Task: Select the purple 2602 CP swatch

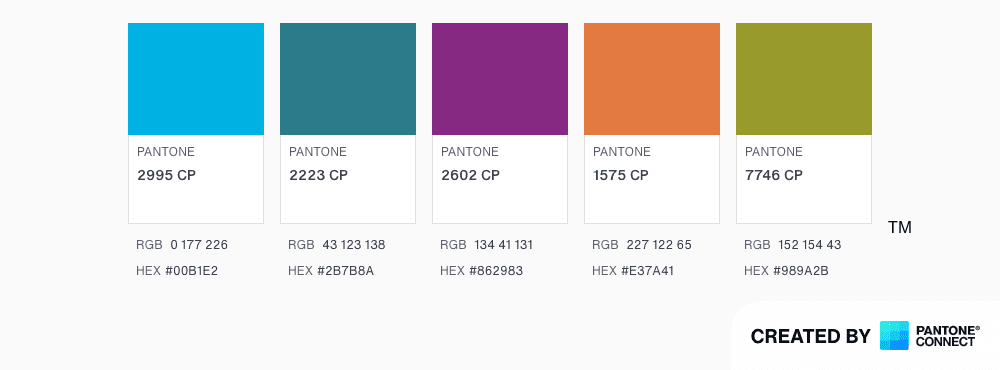Action: click(500, 79)
